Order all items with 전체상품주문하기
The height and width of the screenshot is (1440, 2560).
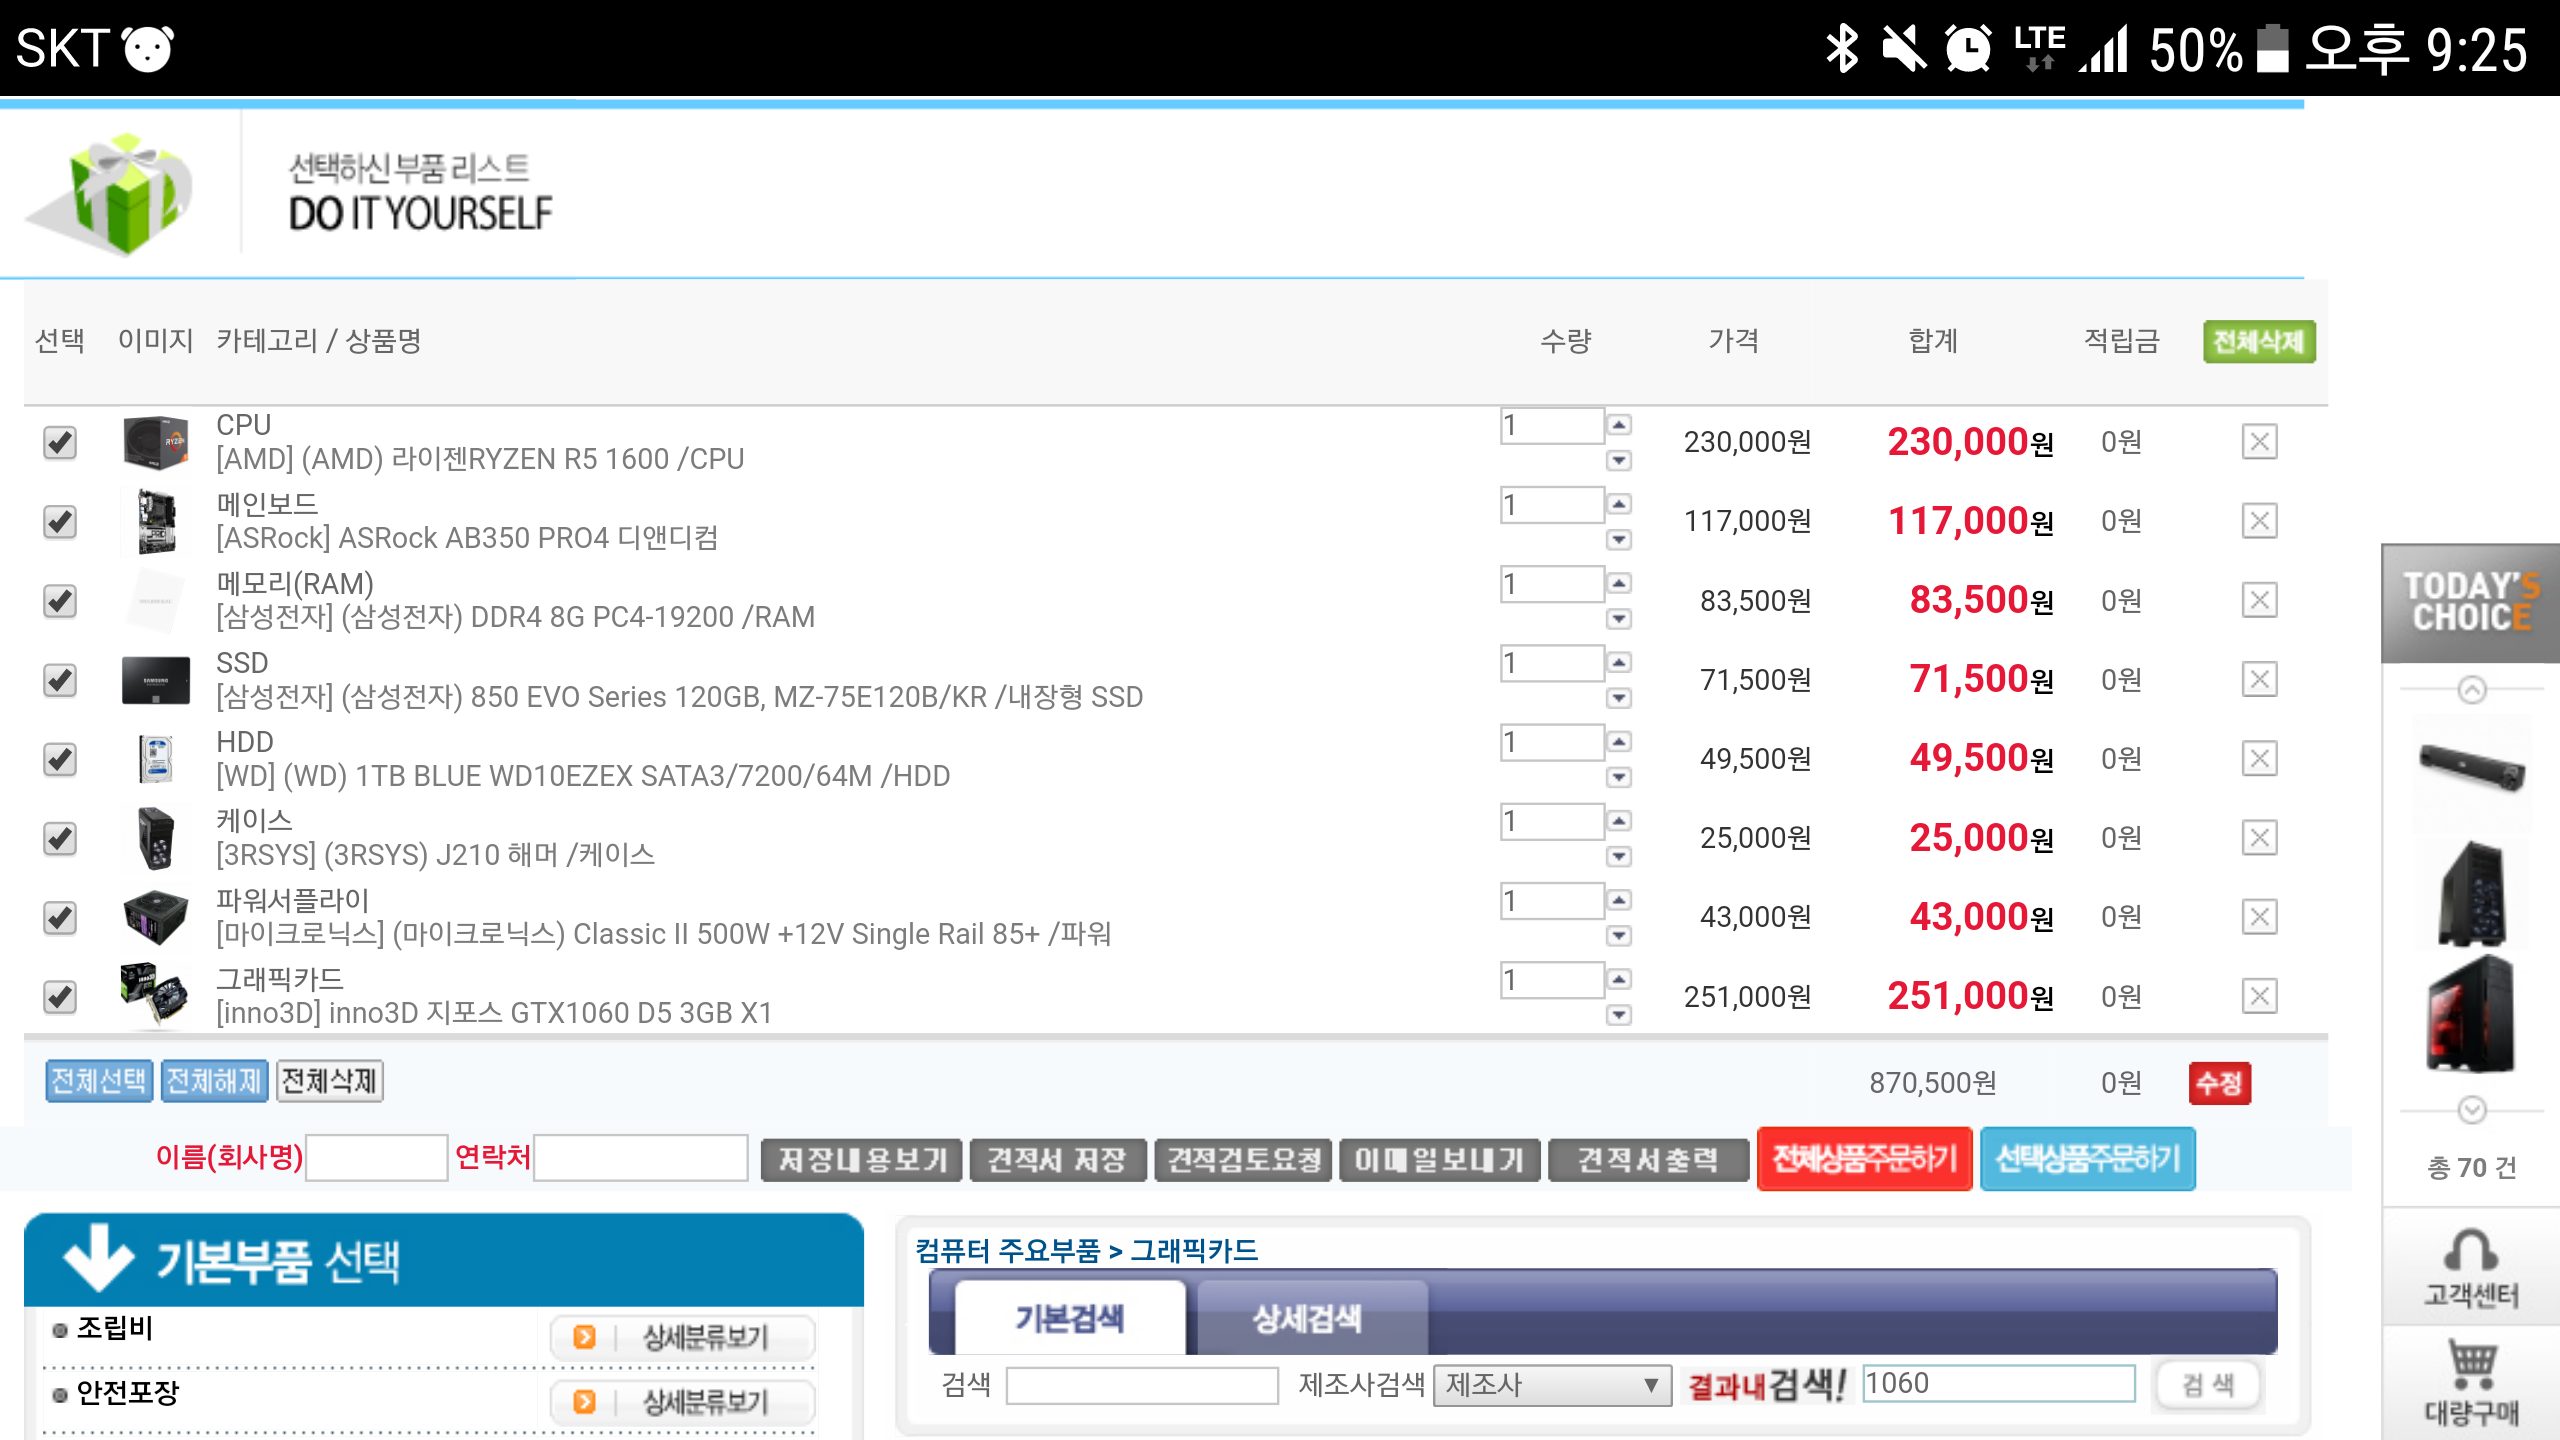[x=1865, y=1159]
